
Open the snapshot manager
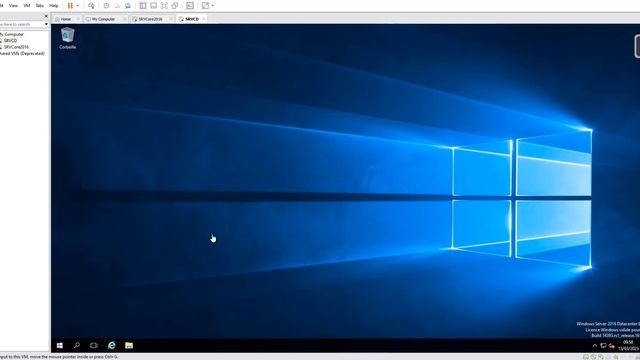pyautogui.click(x=128, y=6)
